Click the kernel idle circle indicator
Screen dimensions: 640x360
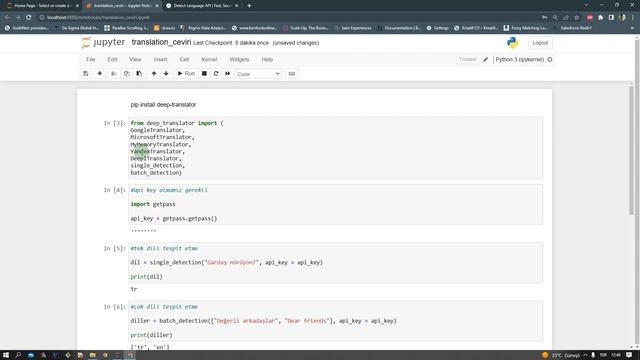(550, 60)
